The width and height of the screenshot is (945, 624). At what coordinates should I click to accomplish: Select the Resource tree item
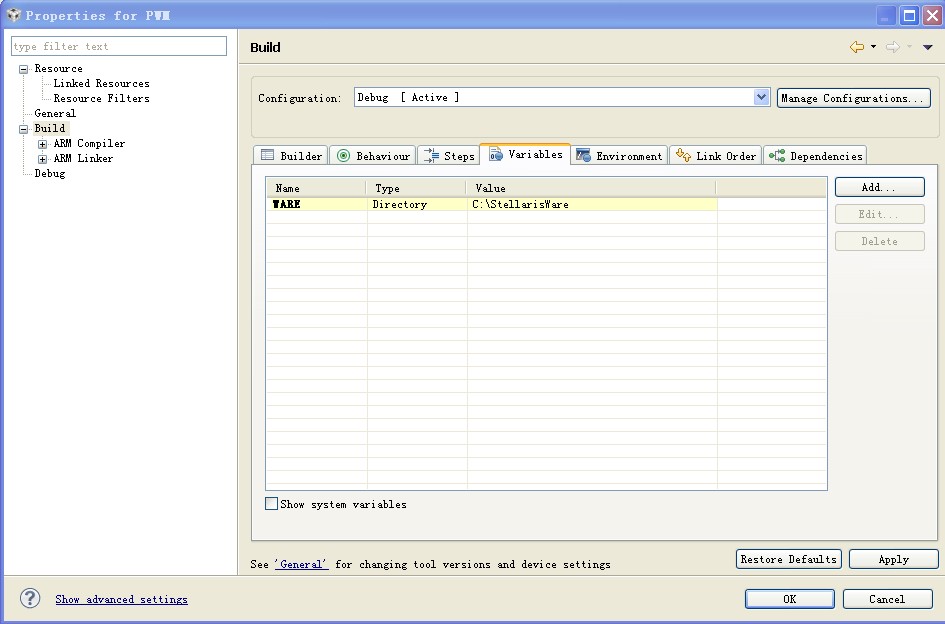pos(58,69)
